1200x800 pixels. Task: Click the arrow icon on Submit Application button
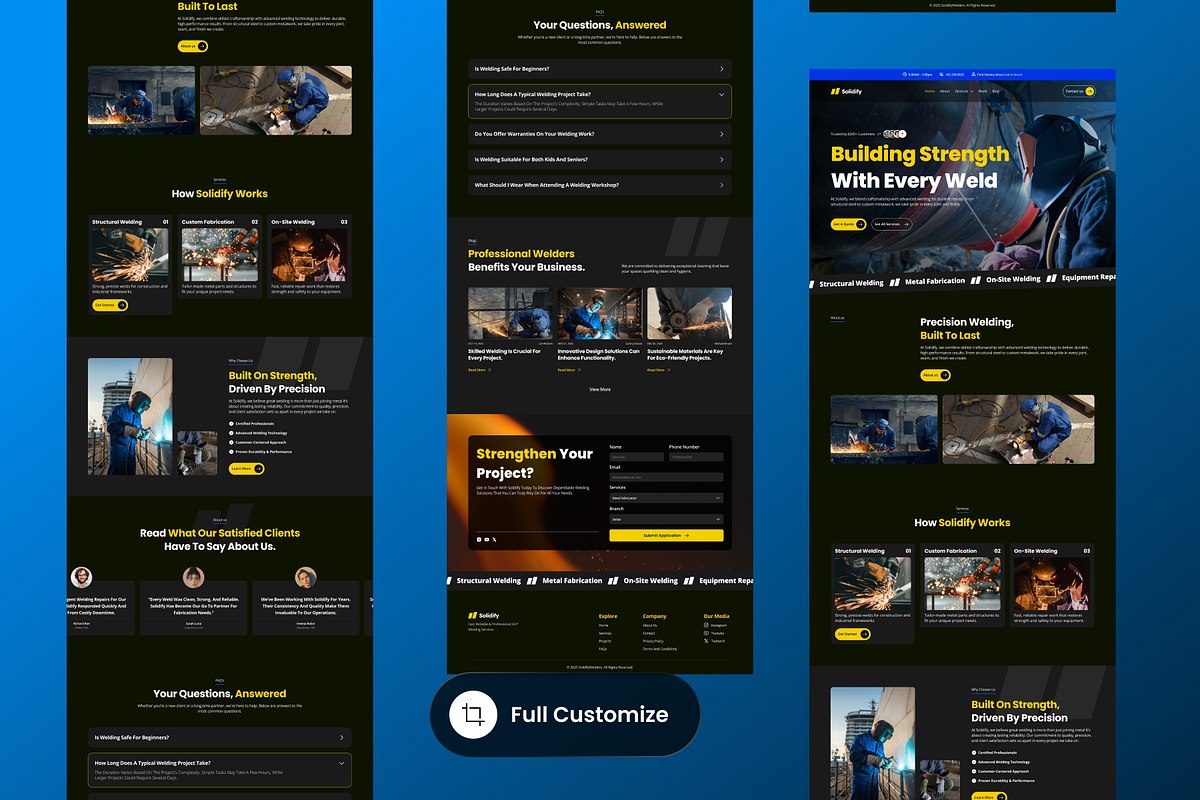tap(686, 536)
